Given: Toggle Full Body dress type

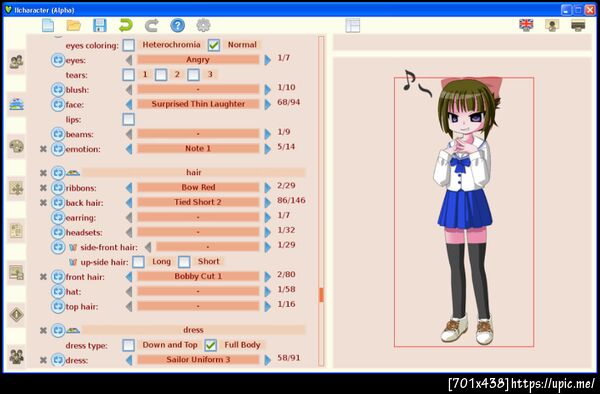Looking at the screenshot, I should [x=211, y=345].
